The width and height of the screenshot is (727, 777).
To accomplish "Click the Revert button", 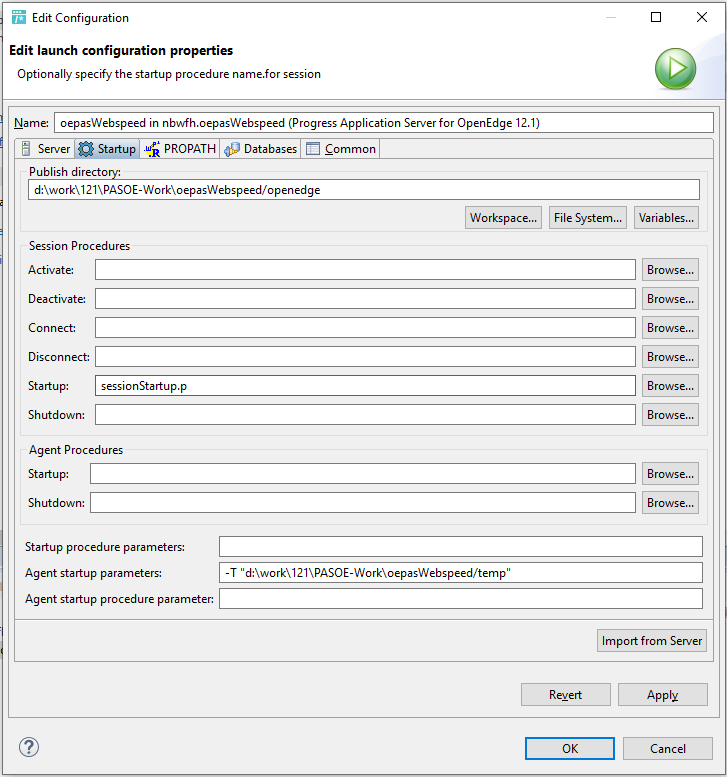I will pyautogui.click(x=565, y=695).
